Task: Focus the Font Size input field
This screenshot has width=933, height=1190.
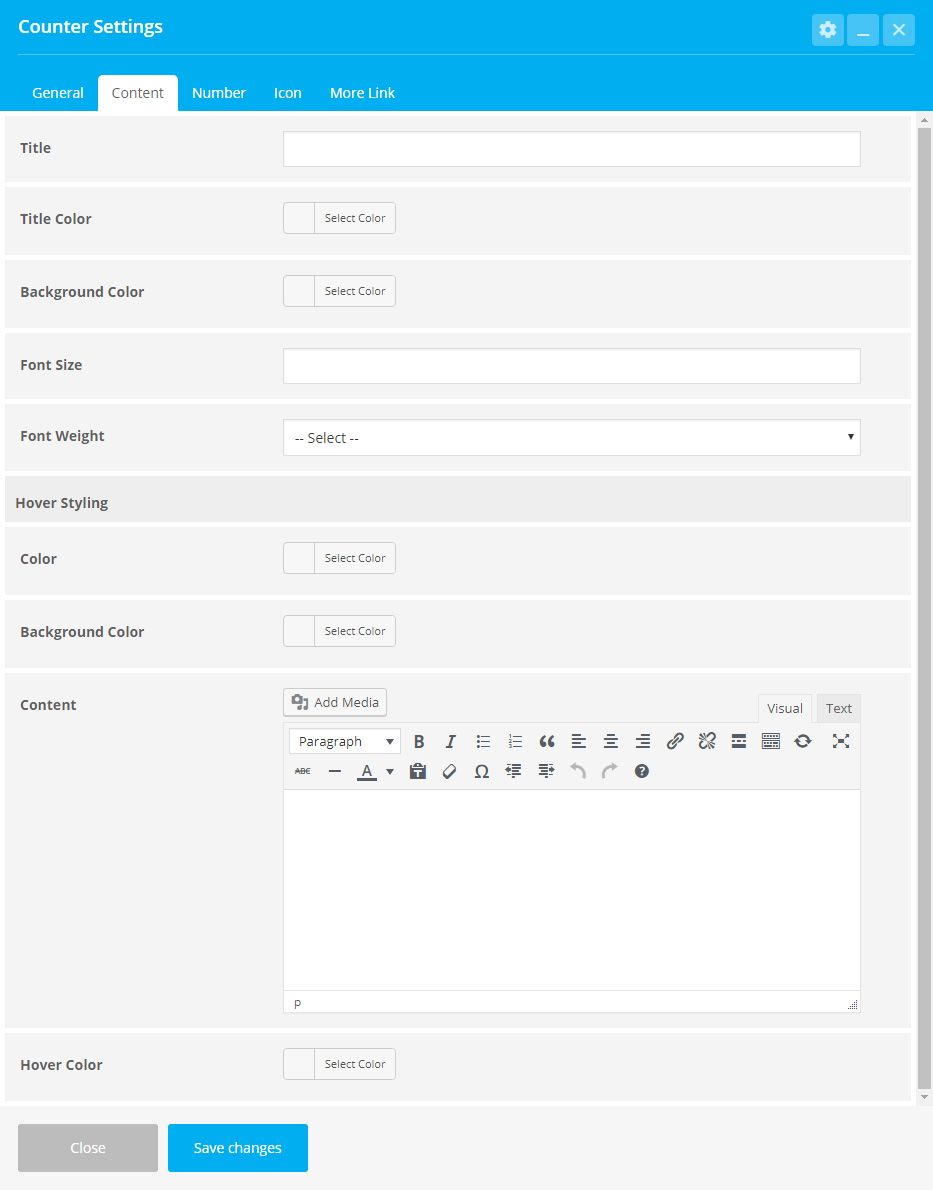Action: [572, 366]
